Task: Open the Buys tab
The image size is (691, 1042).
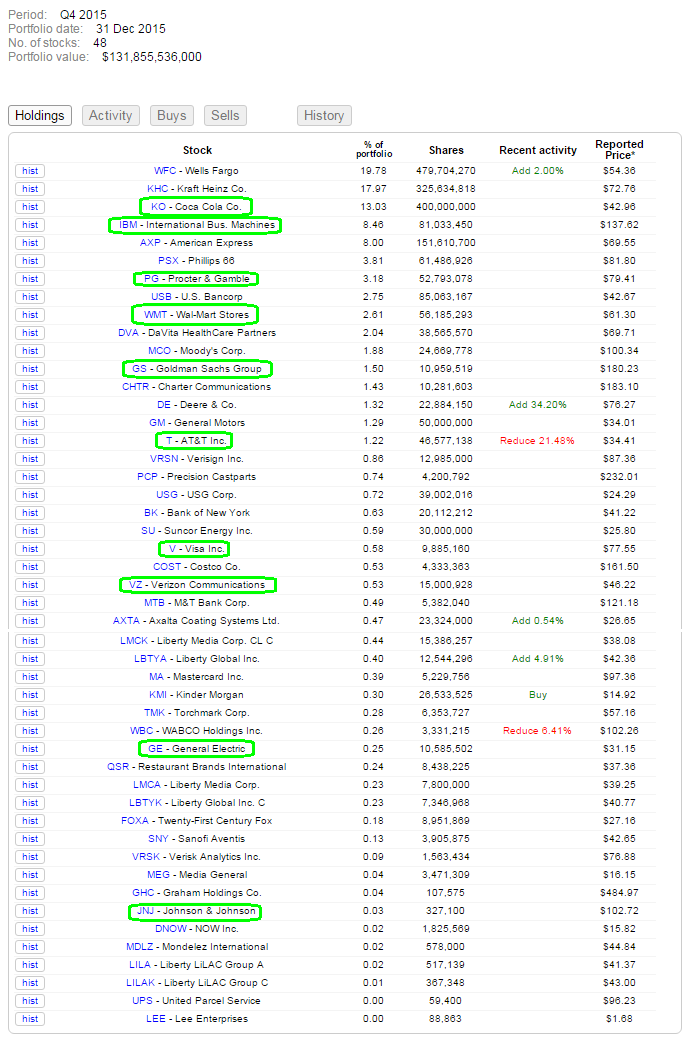Action: pos(171,116)
